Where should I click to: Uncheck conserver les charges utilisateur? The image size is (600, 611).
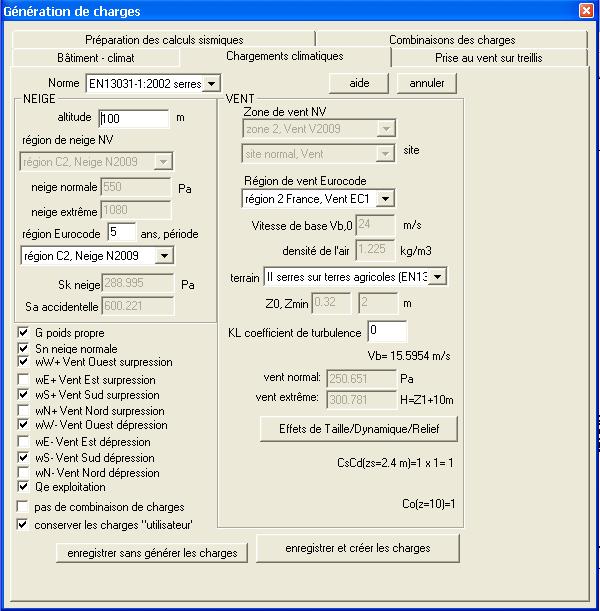[22, 524]
